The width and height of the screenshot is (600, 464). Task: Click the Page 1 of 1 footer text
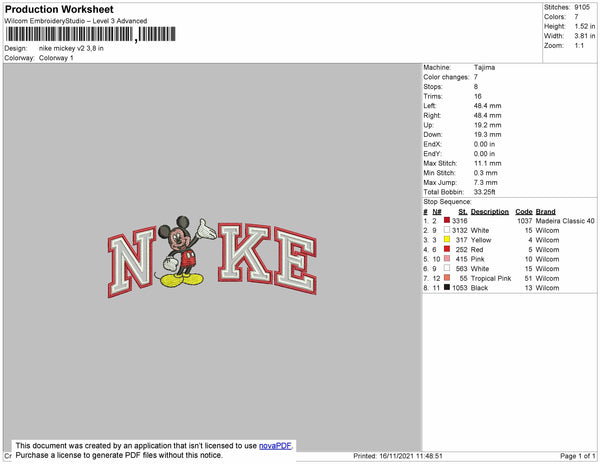pyautogui.click(x=578, y=456)
